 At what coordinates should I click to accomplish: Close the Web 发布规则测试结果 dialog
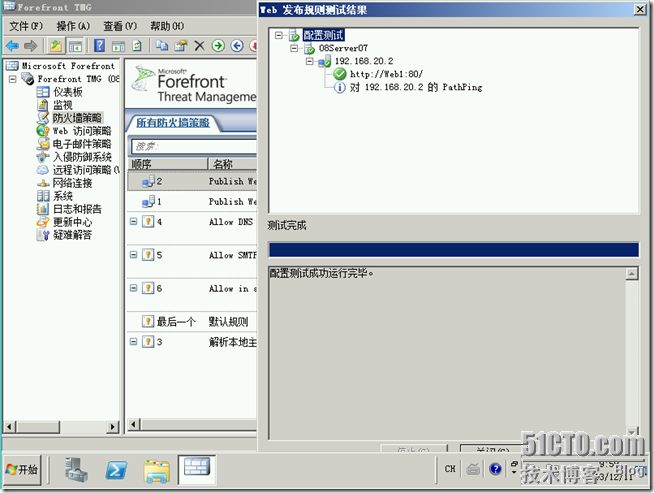(640, 9)
